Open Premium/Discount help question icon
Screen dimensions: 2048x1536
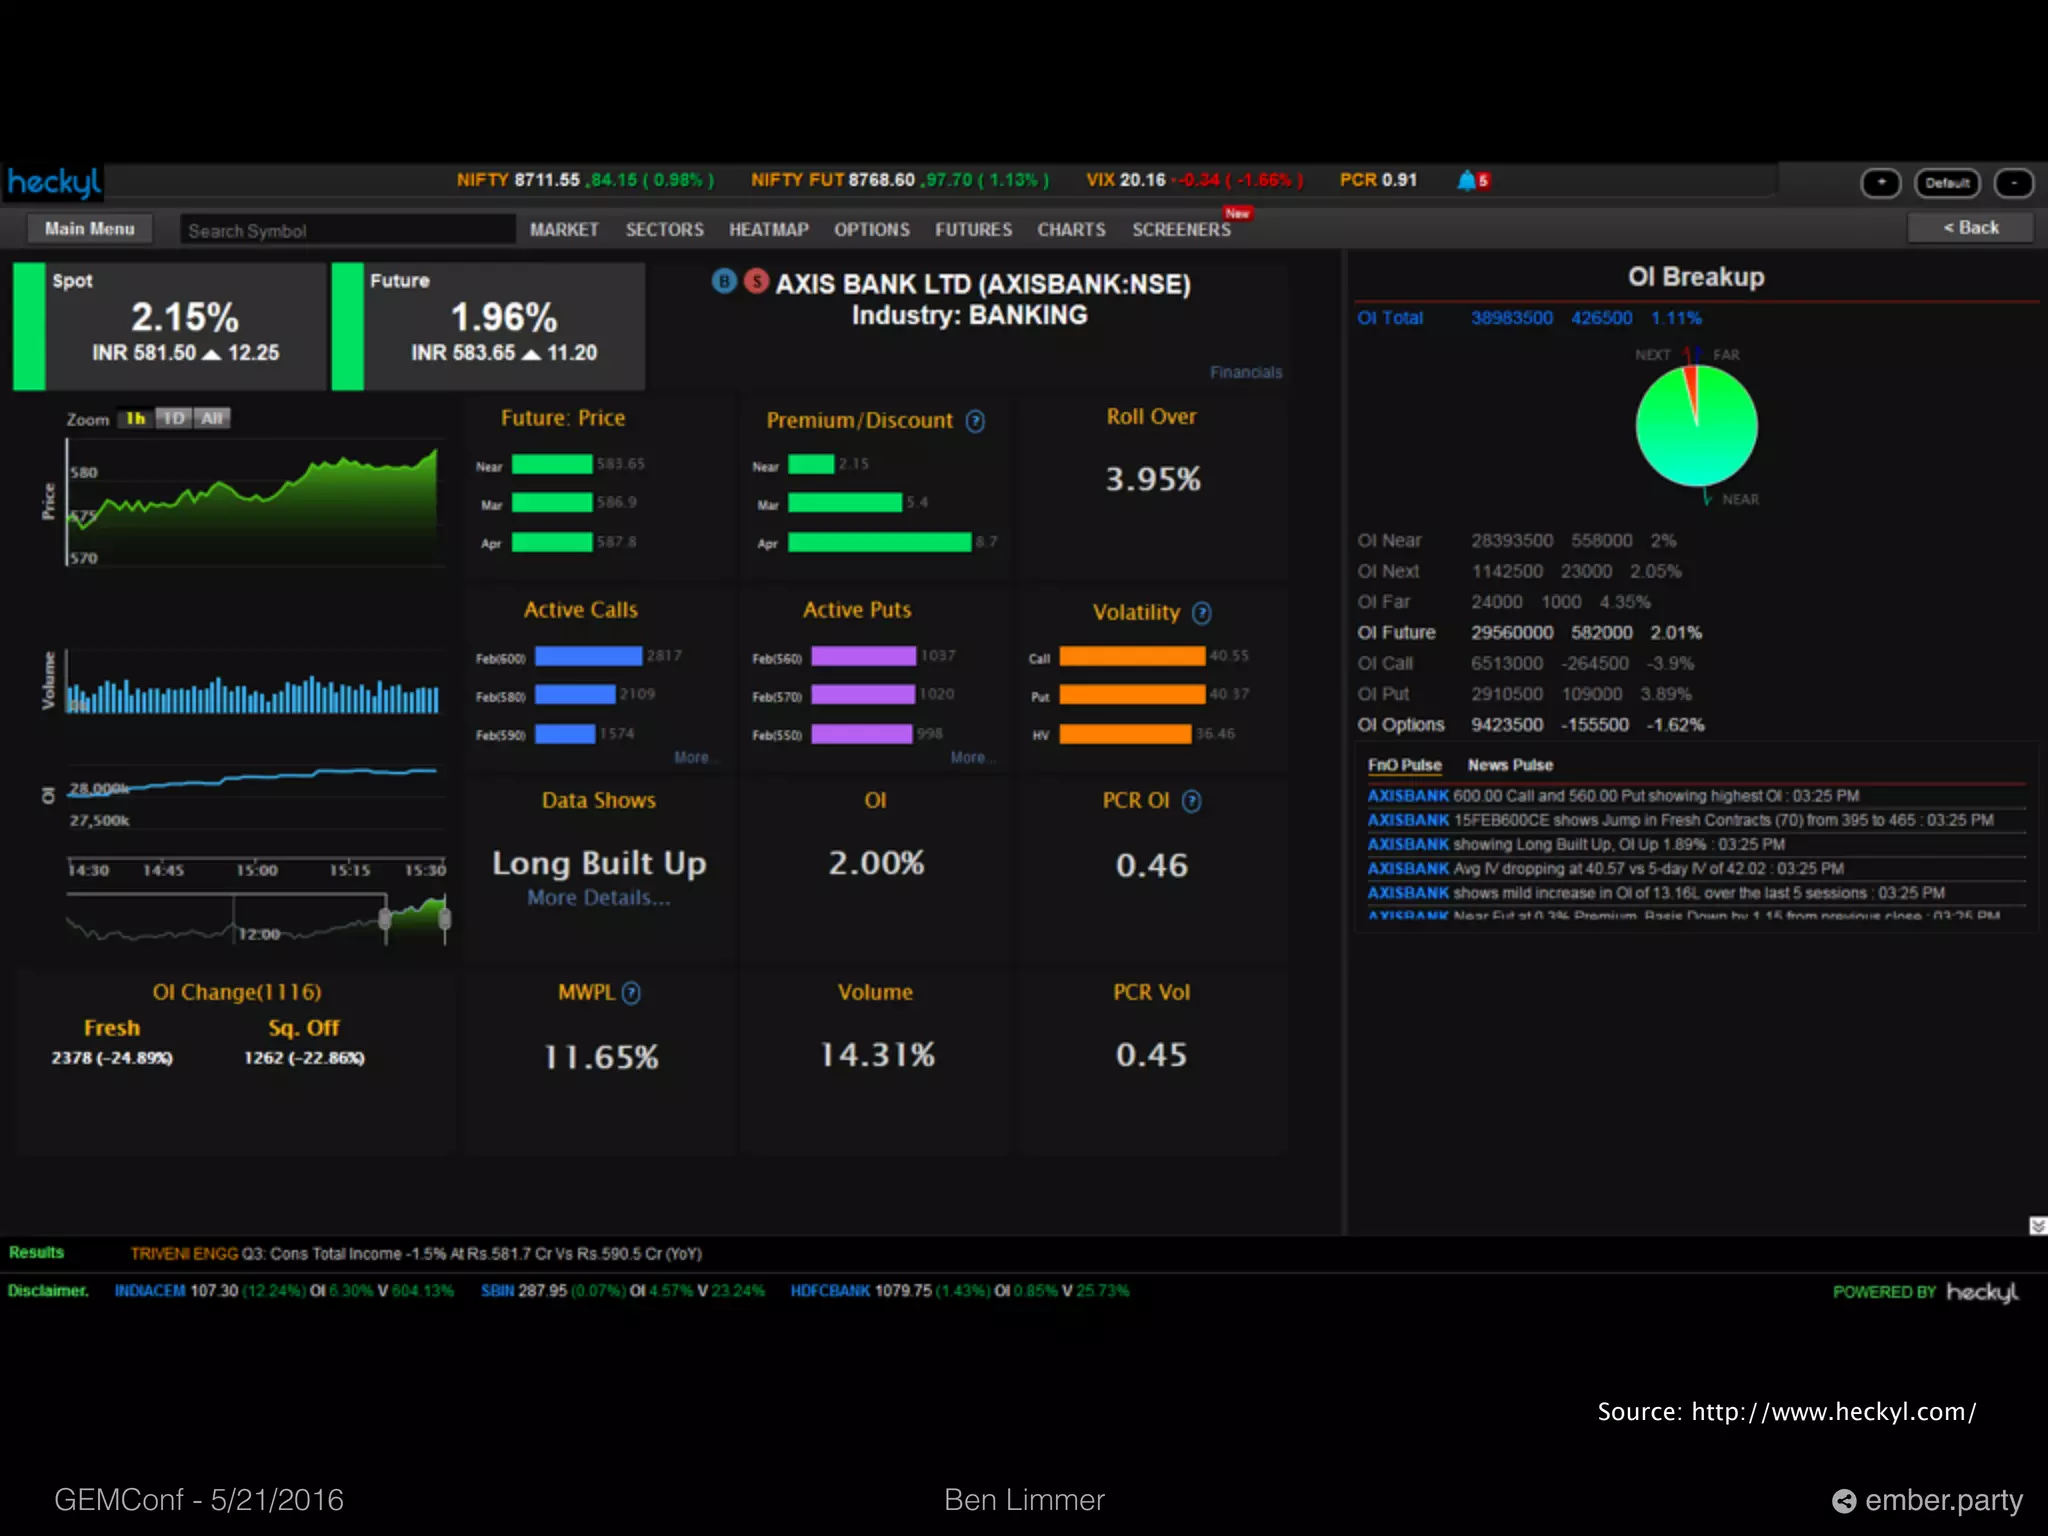coord(975,421)
